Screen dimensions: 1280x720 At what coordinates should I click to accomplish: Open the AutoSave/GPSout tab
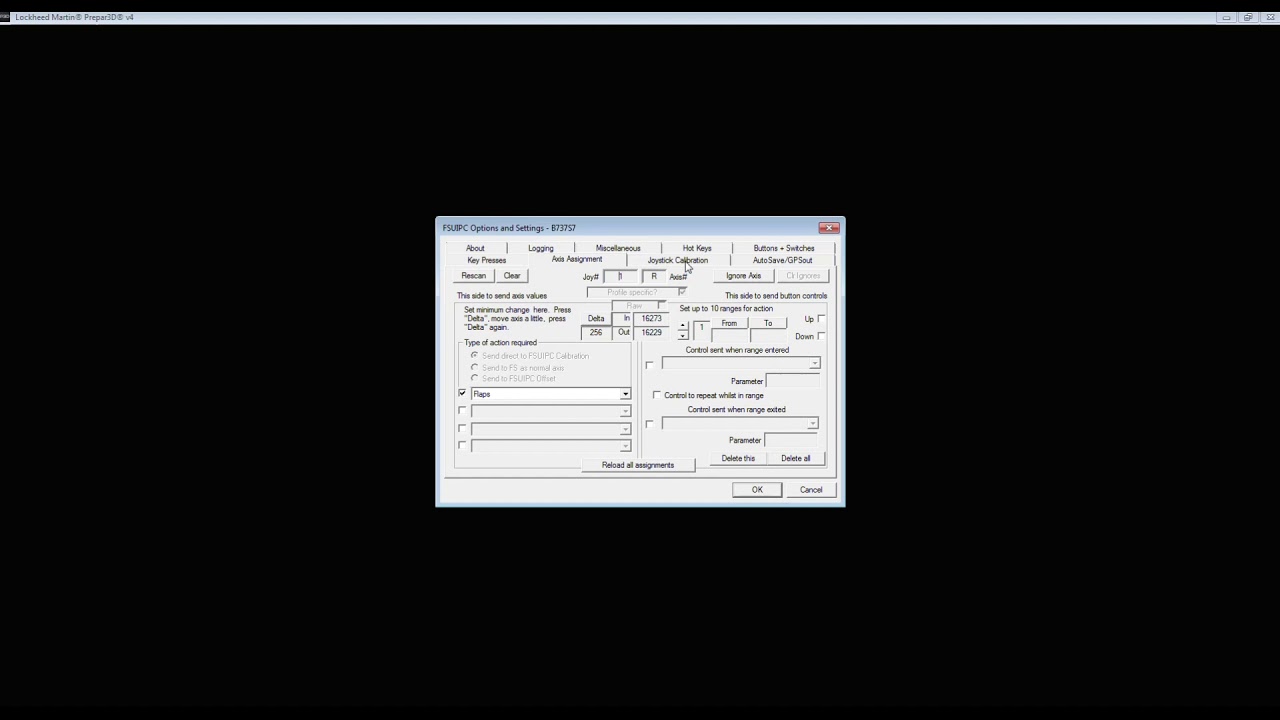click(783, 260)
